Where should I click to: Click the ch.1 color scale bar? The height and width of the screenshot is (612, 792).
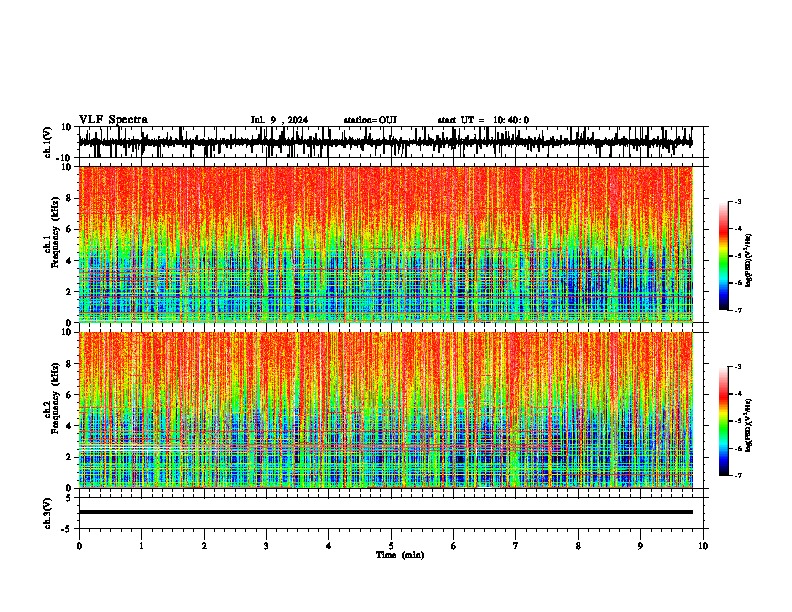click(724, 256)
